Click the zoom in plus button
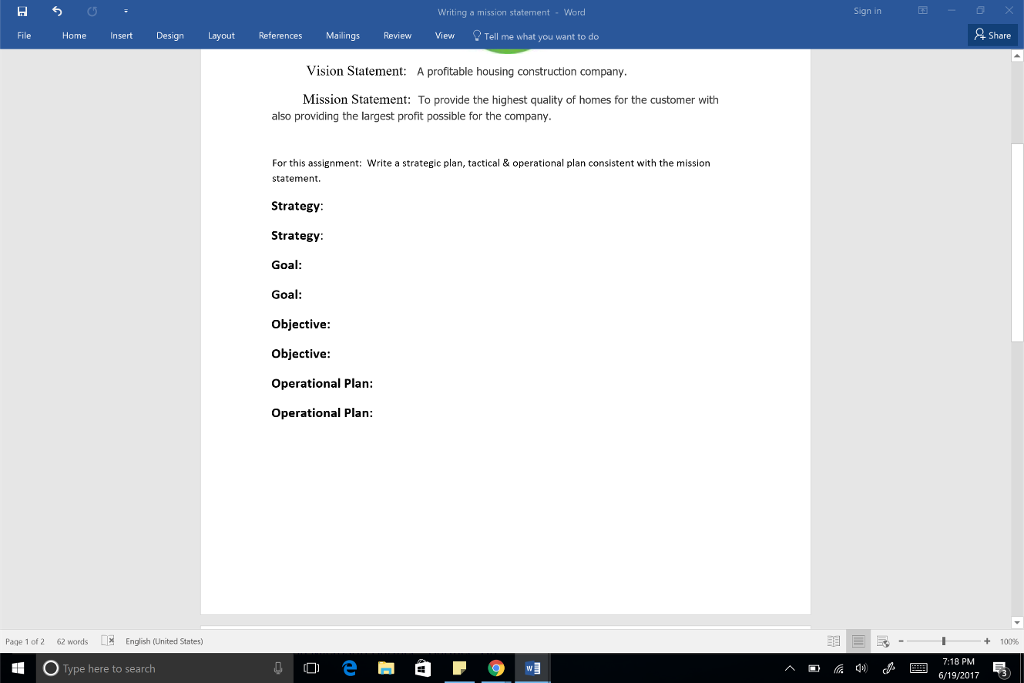 tap(987, 641)
